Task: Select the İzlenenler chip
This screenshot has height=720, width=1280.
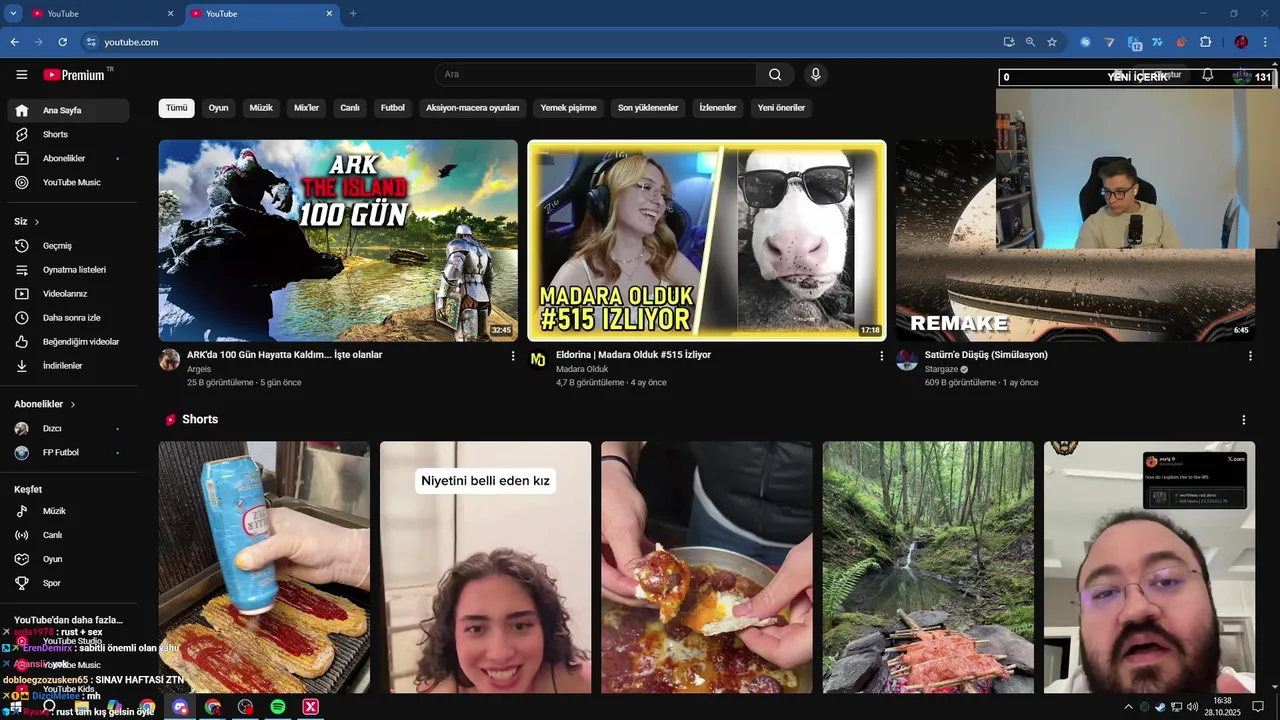Action: pos(718,108)
